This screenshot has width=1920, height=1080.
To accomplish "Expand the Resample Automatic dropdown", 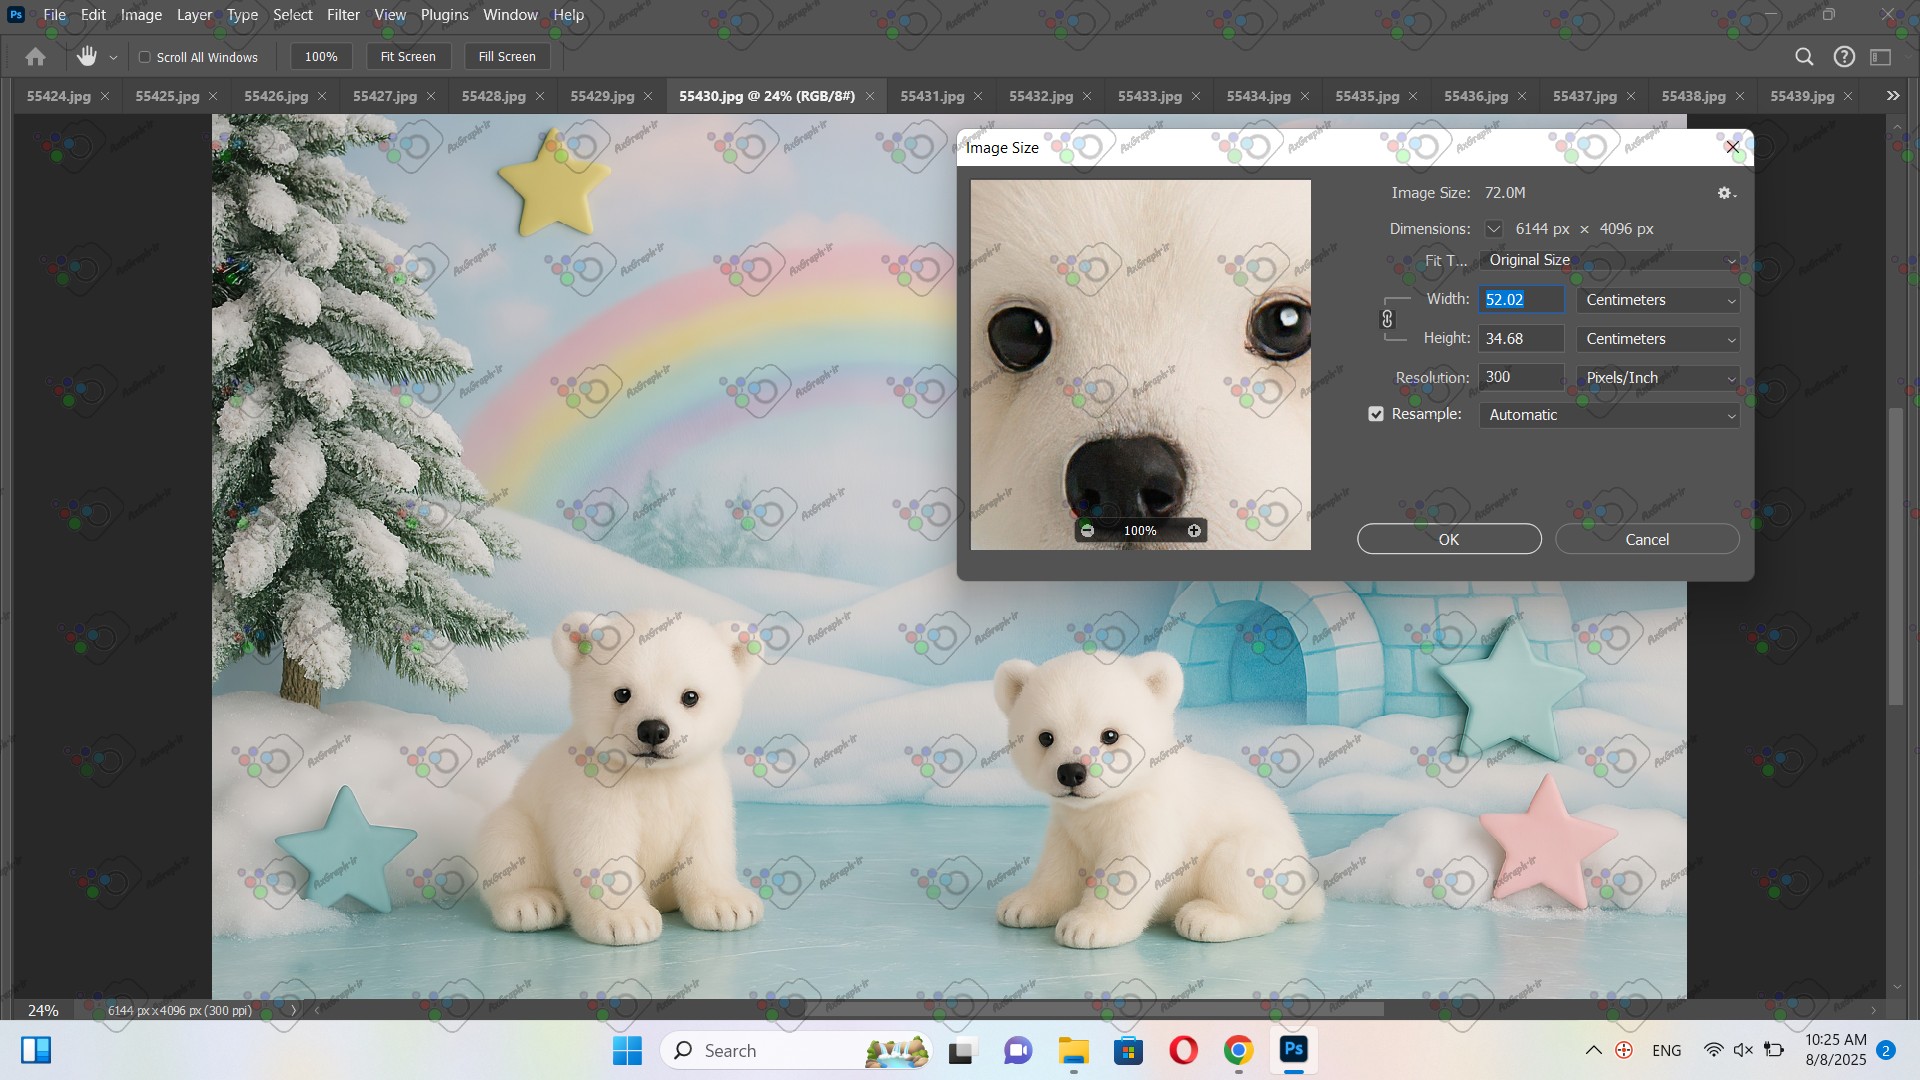I will point(1608,415).
